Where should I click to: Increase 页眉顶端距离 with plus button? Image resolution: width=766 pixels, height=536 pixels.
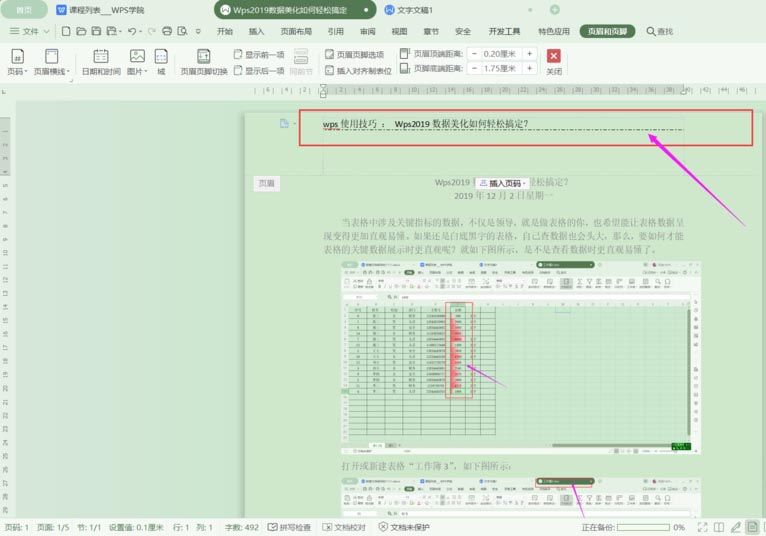(530, 54)
